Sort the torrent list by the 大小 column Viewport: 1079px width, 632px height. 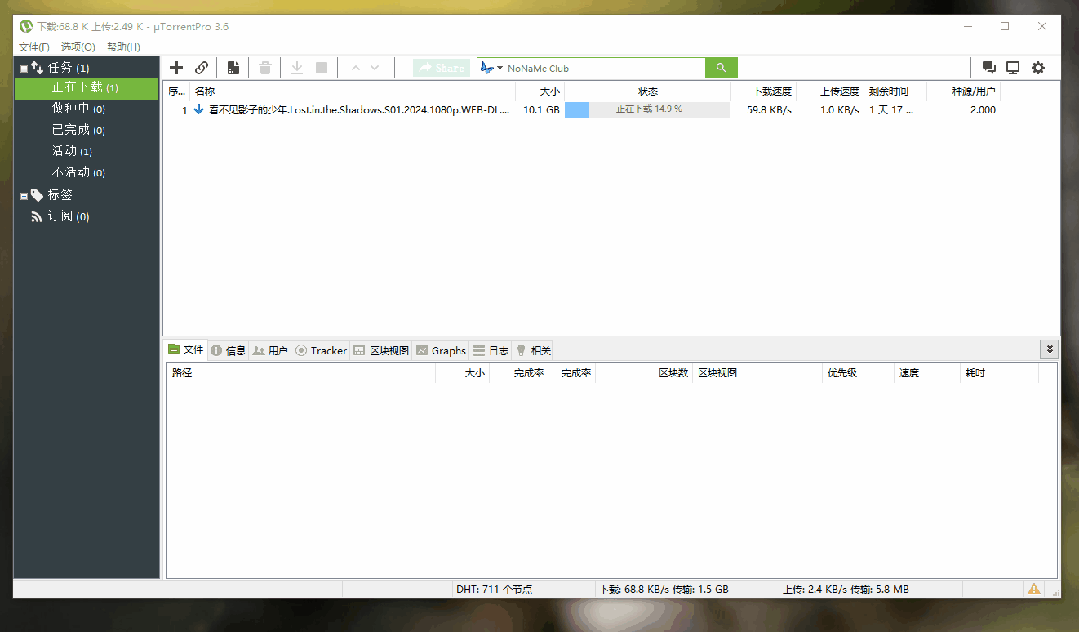pos(540,92)
